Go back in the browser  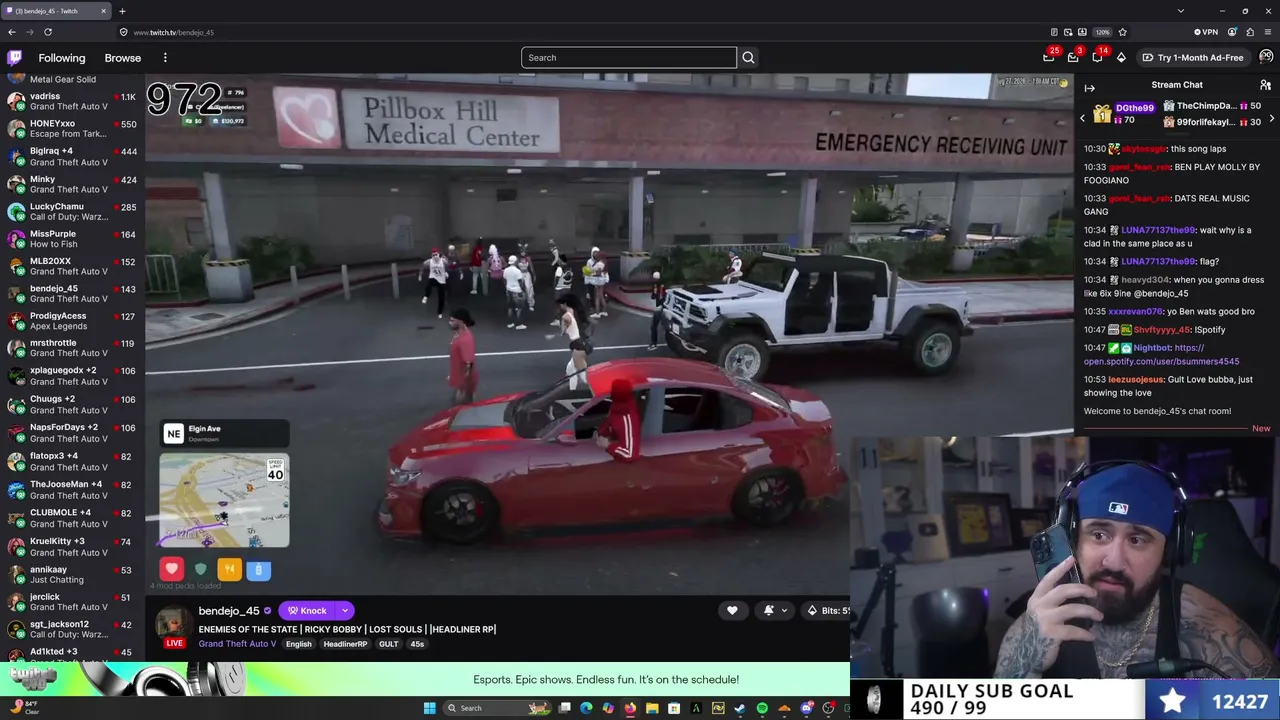click(12, 32)
